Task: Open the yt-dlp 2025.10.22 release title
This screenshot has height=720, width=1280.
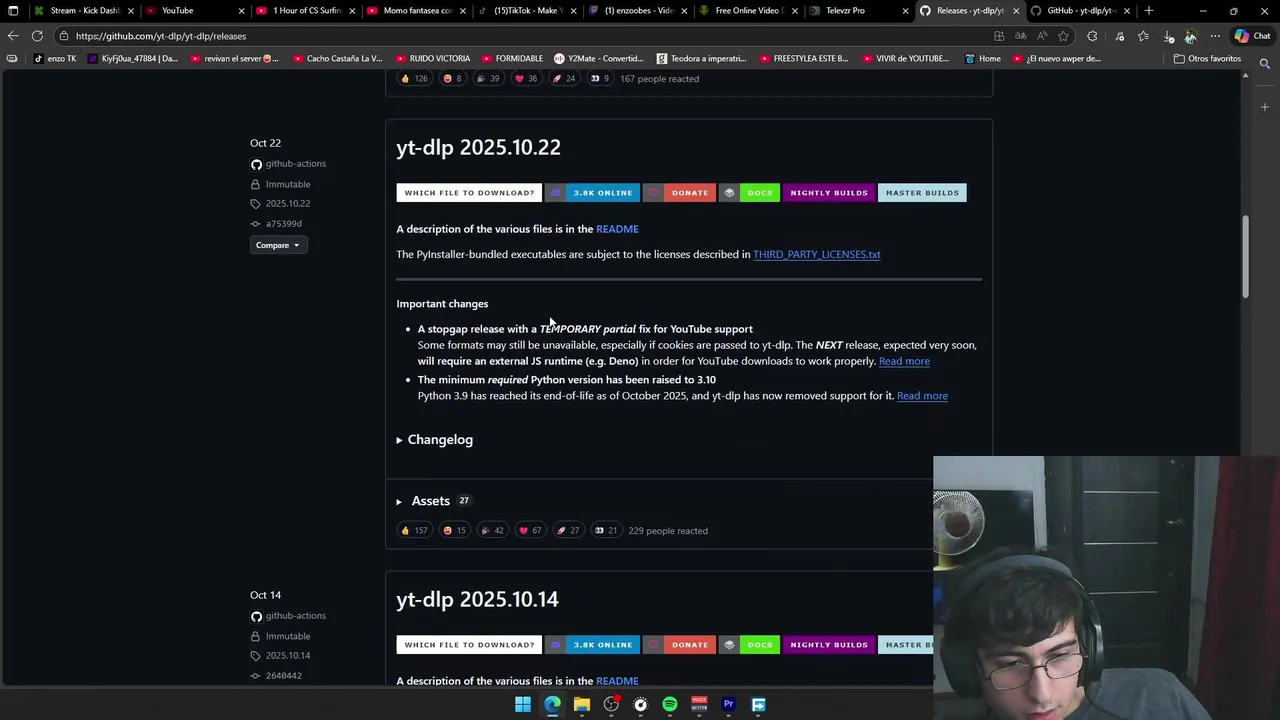Action: (x=478, y=148)
